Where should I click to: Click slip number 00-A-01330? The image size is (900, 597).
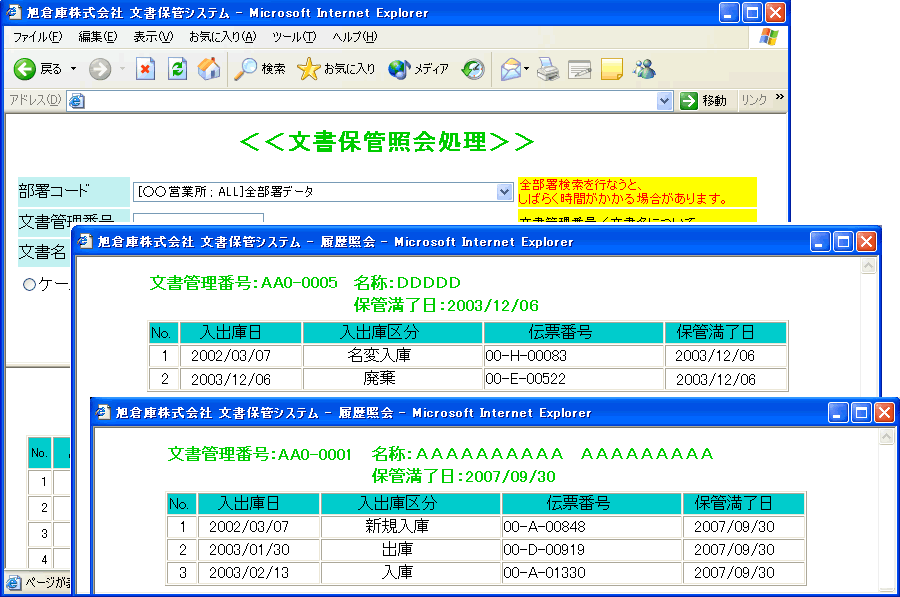point(544,572)
